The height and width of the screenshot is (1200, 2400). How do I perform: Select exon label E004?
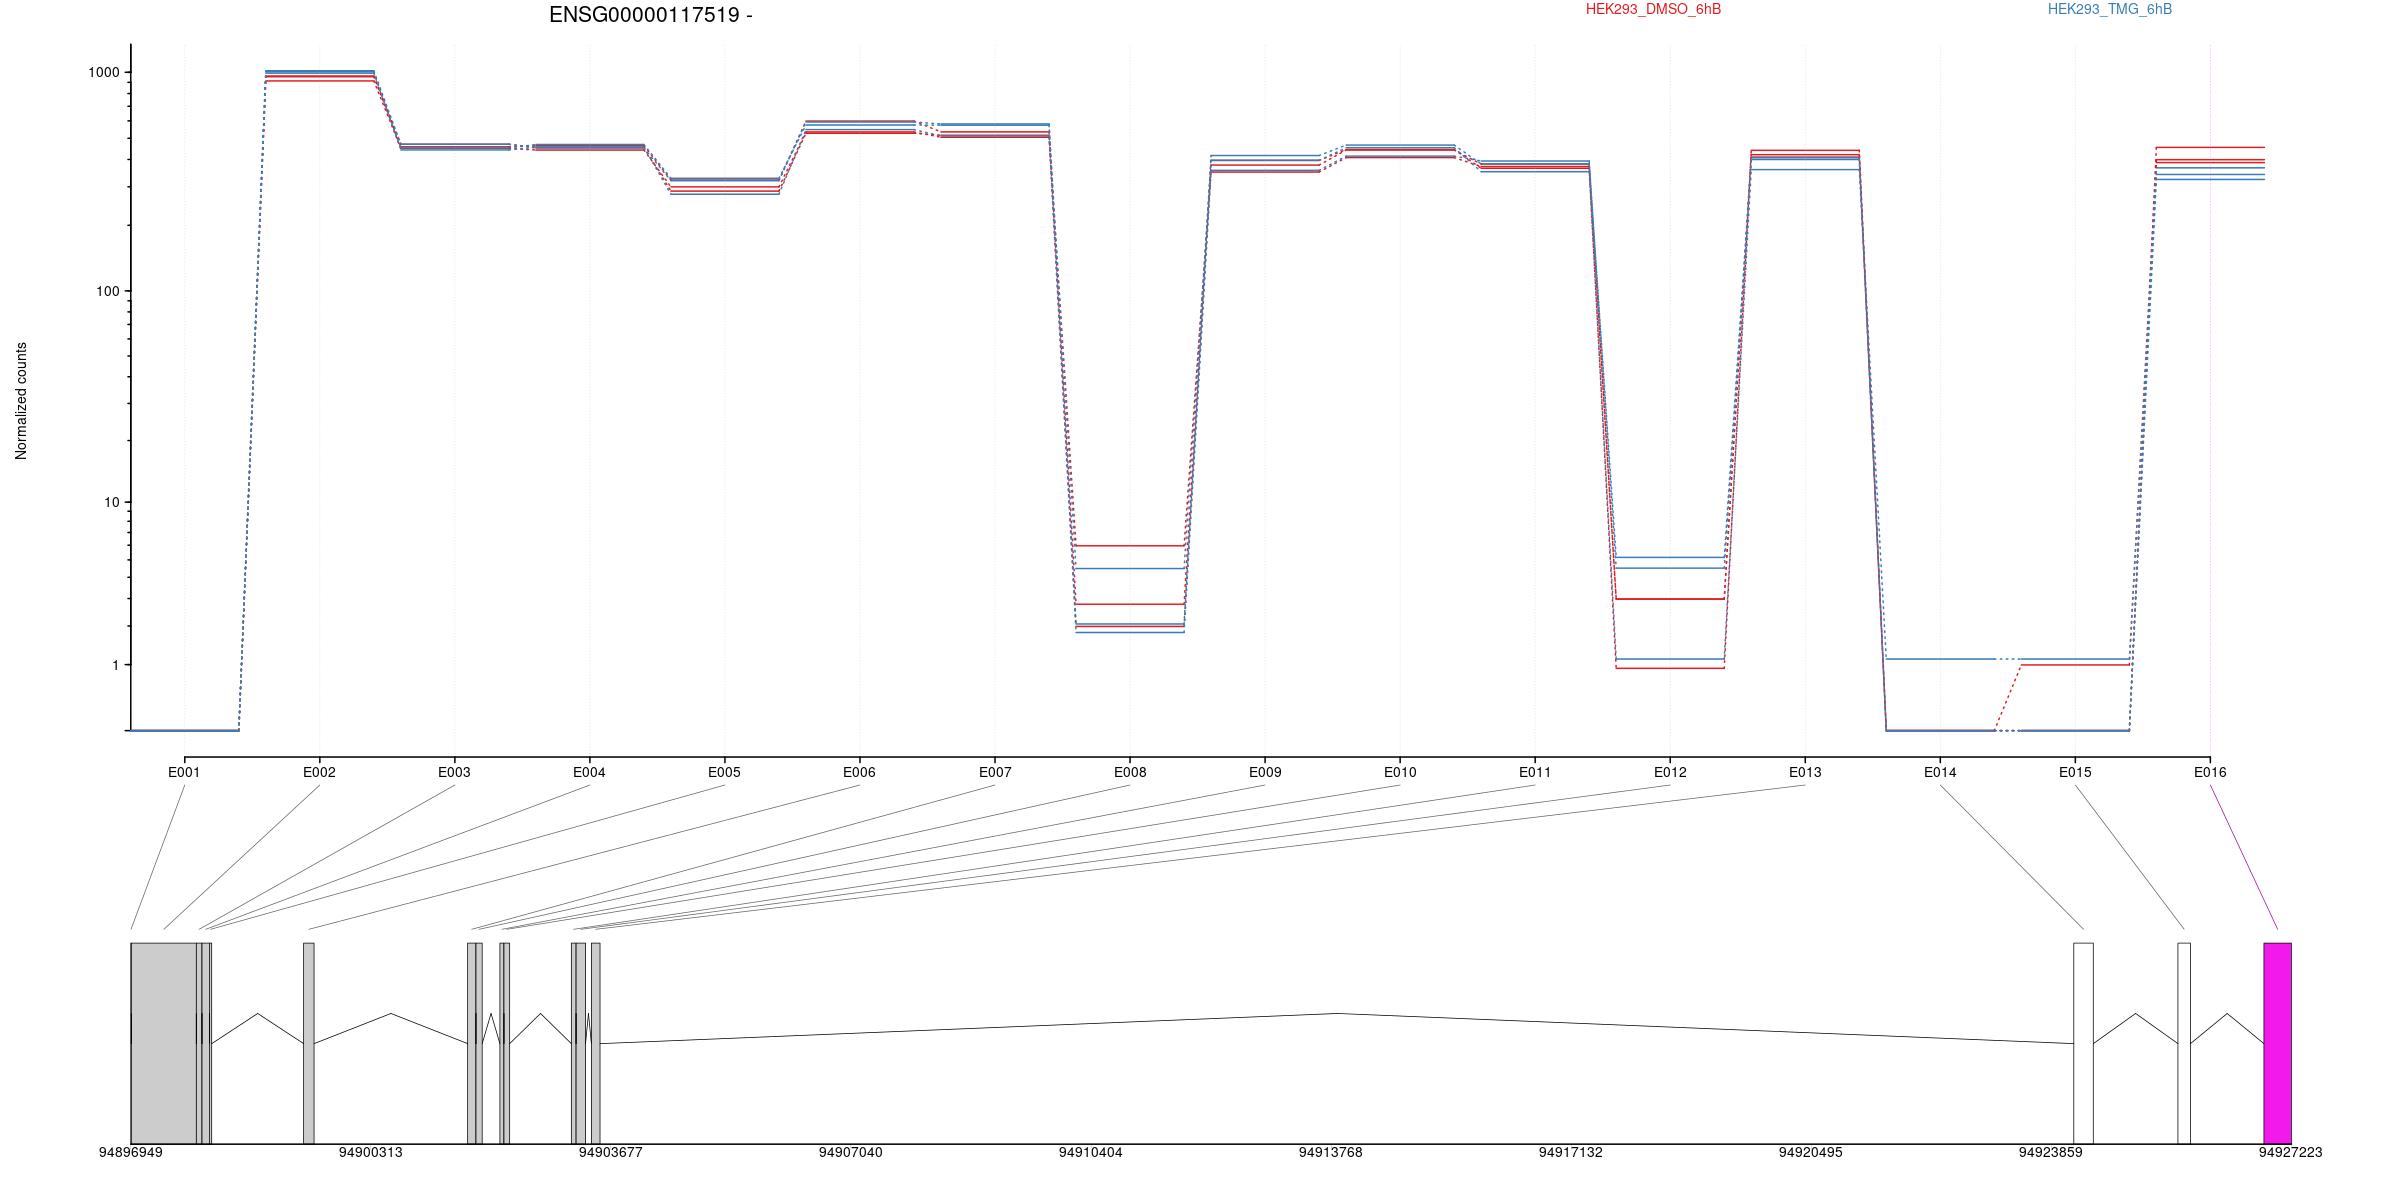click(x=589, y=772)
